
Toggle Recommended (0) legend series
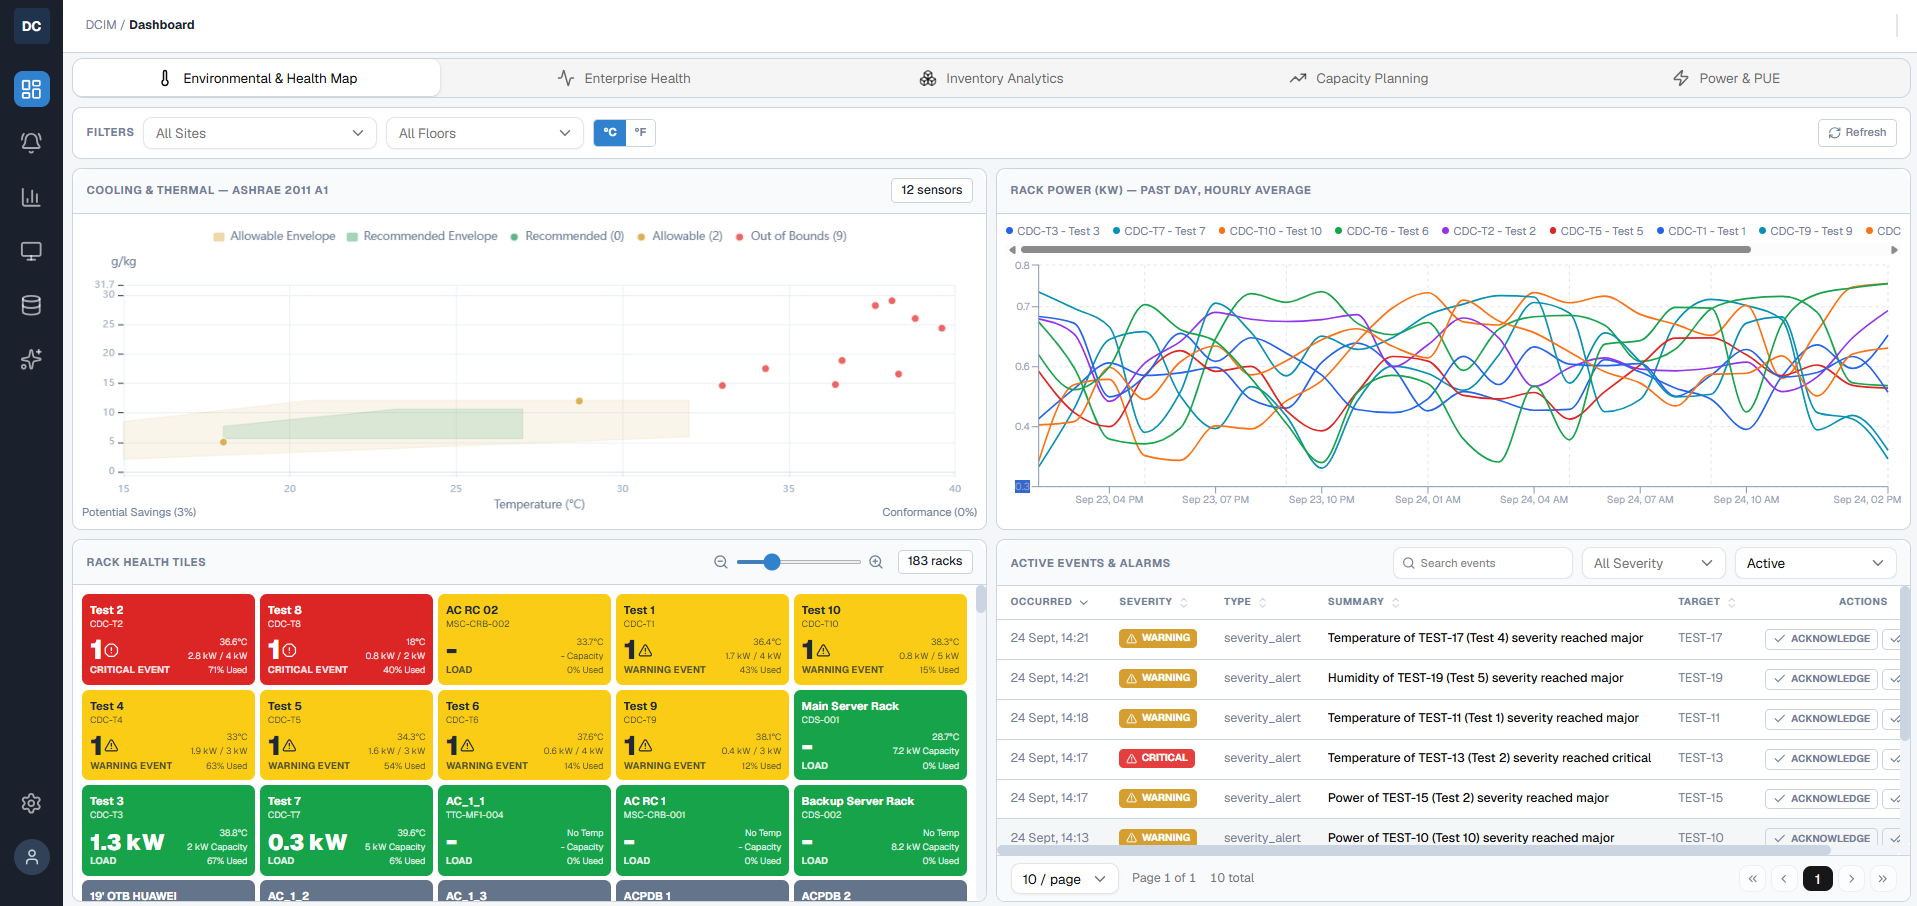[567, 236]
